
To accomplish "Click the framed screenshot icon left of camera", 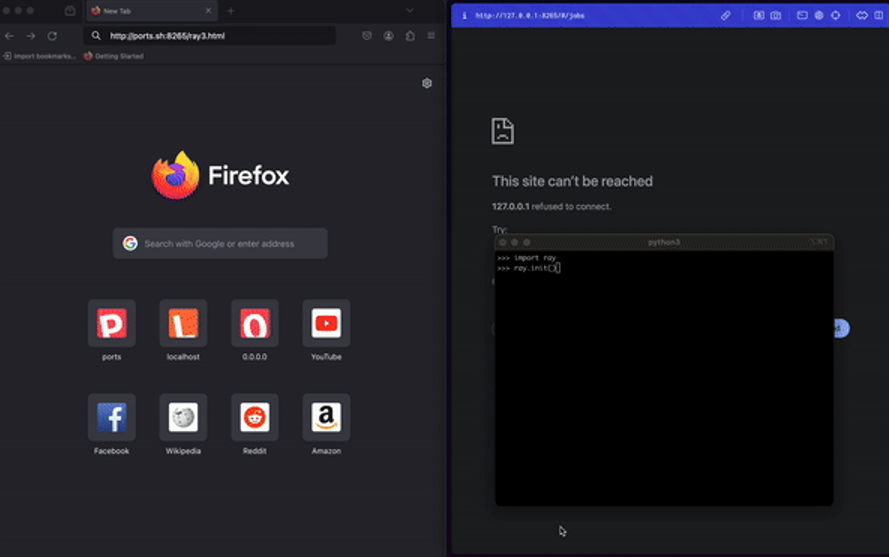I will point(759,15).
